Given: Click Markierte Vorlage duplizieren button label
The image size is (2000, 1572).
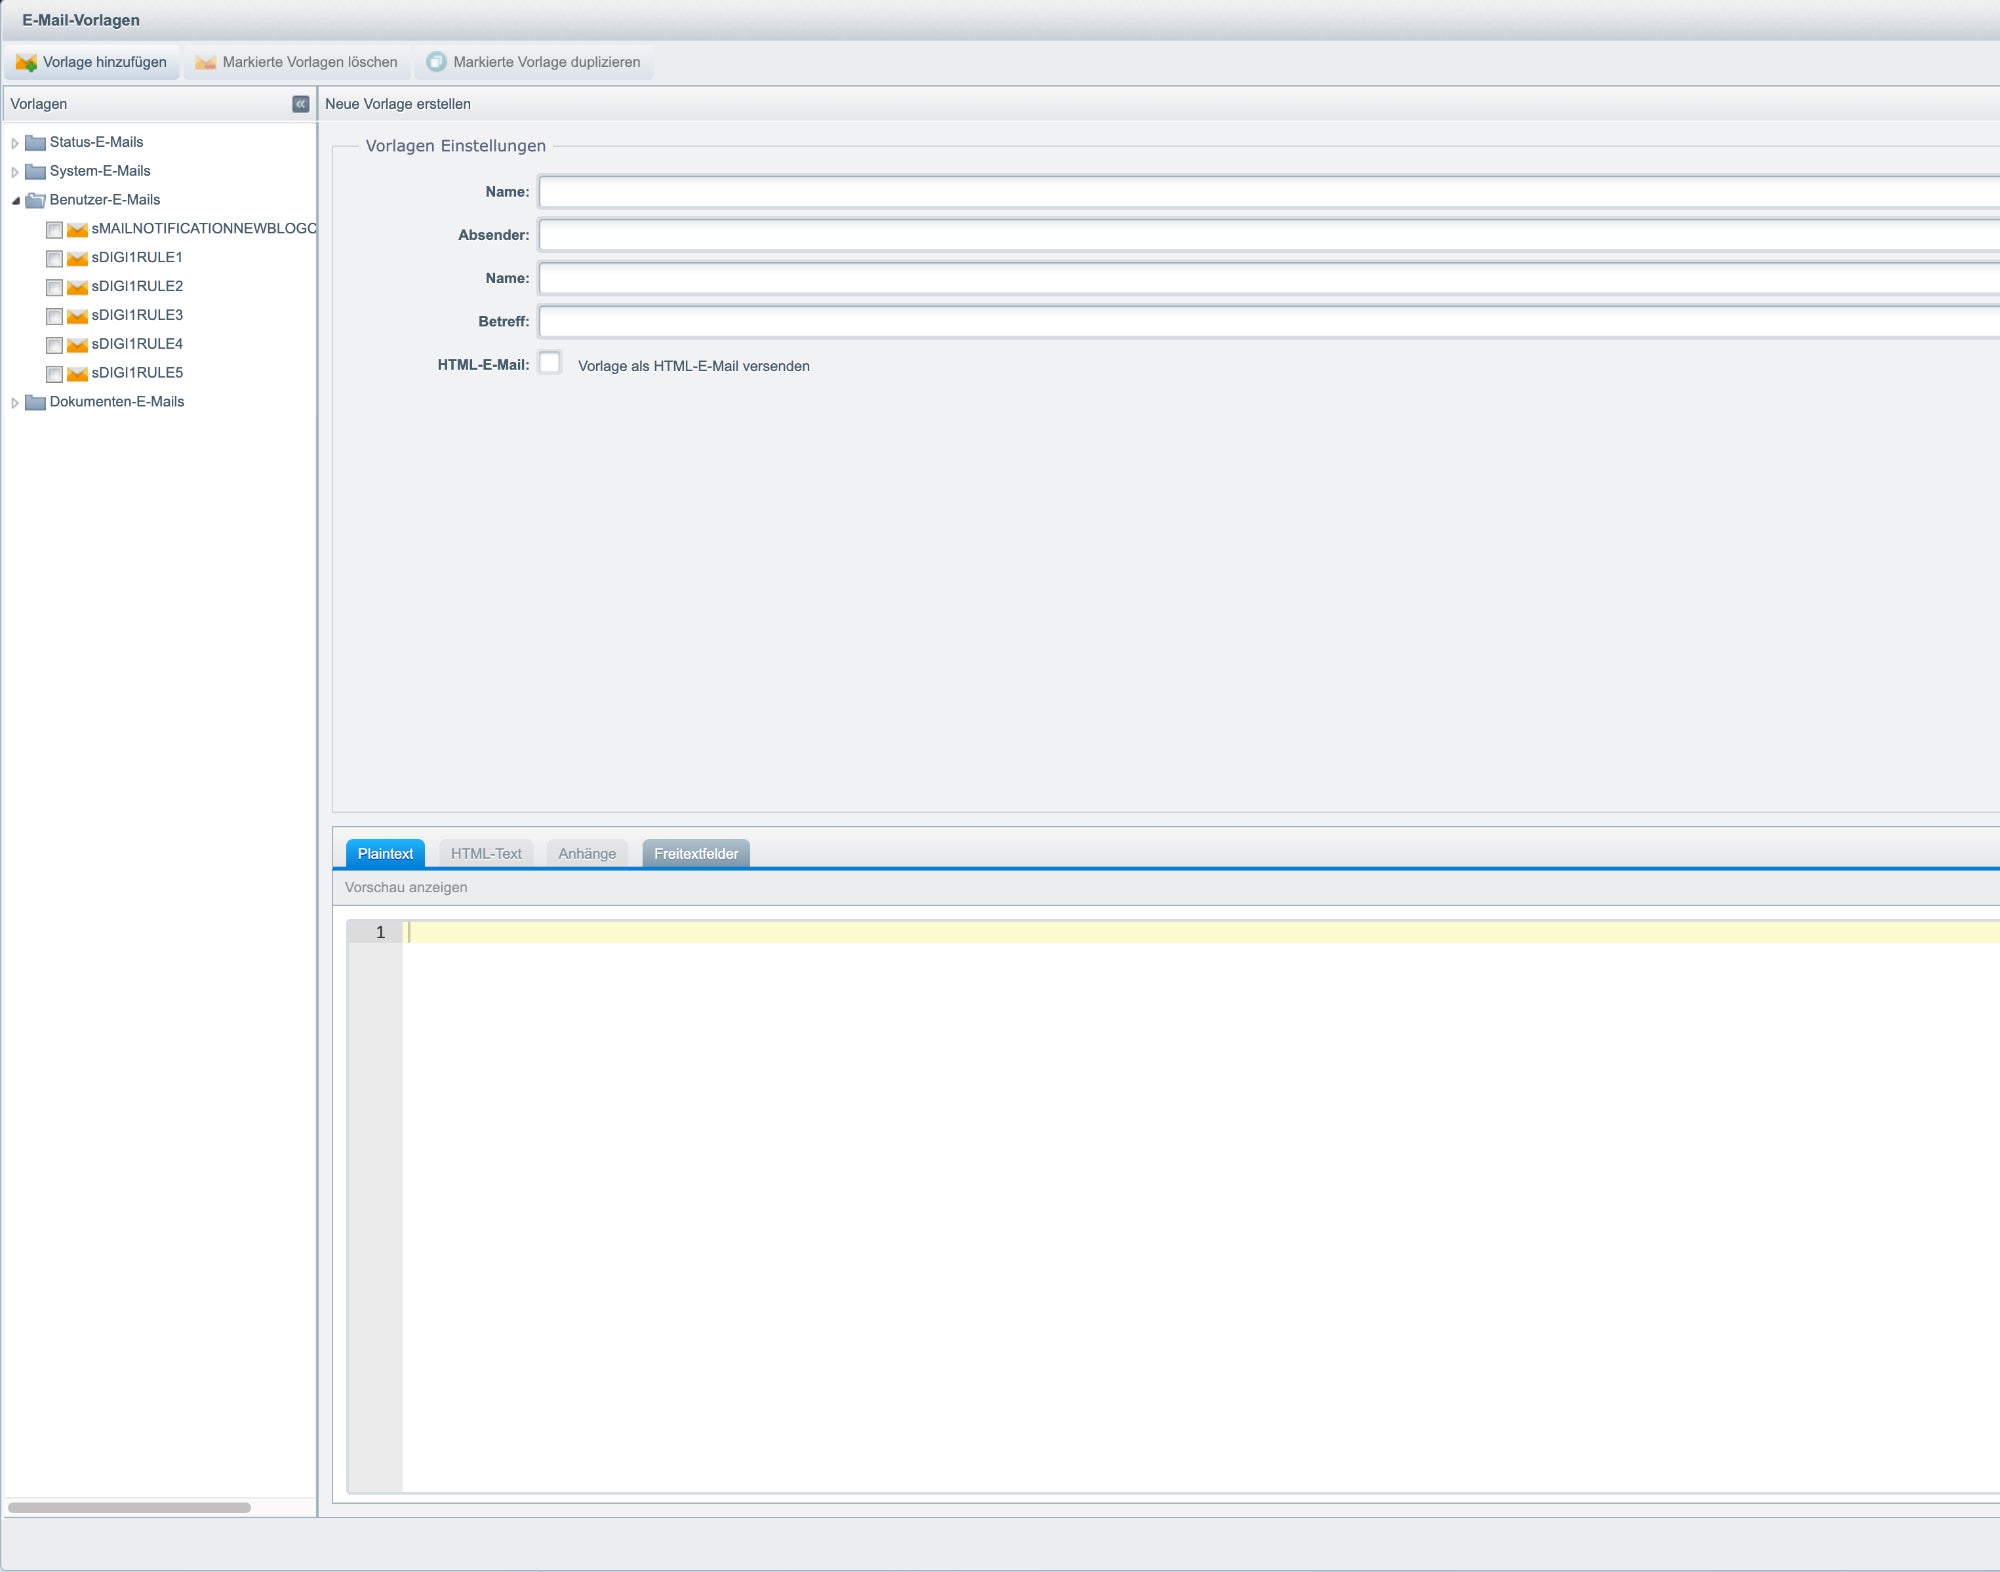Looking at the screenshot, I should point(547,62).
